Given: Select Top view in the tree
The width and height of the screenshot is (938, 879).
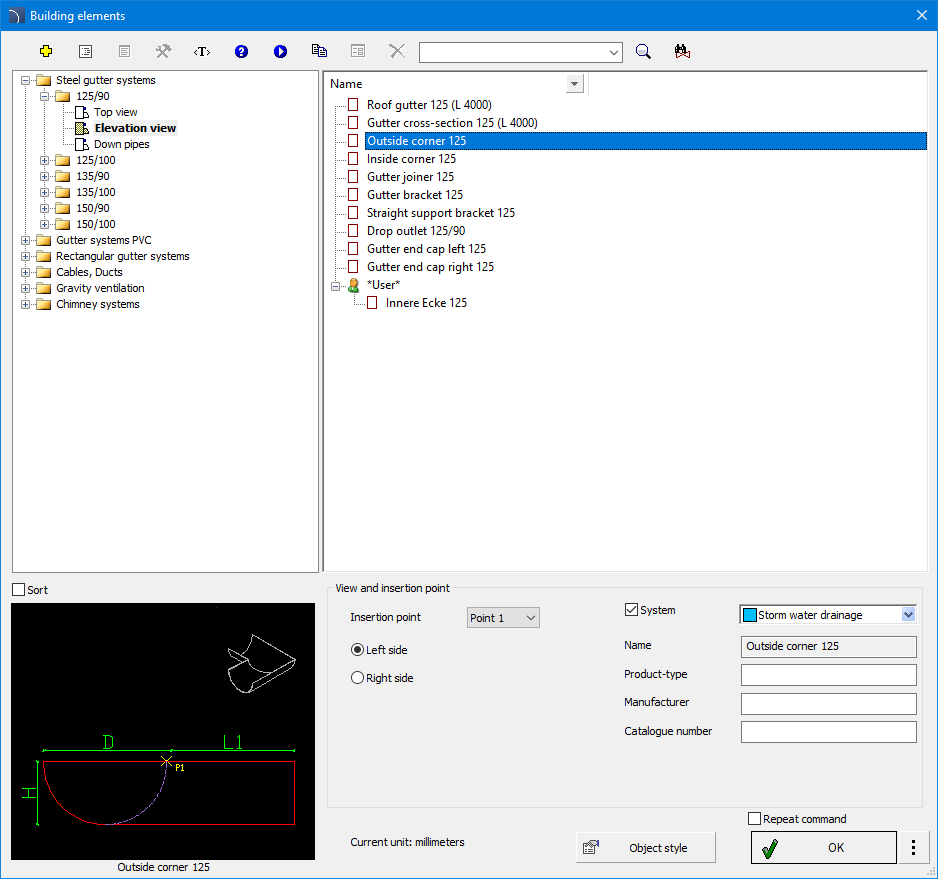Looking at the screenshot, I should [x=115, y=112].
